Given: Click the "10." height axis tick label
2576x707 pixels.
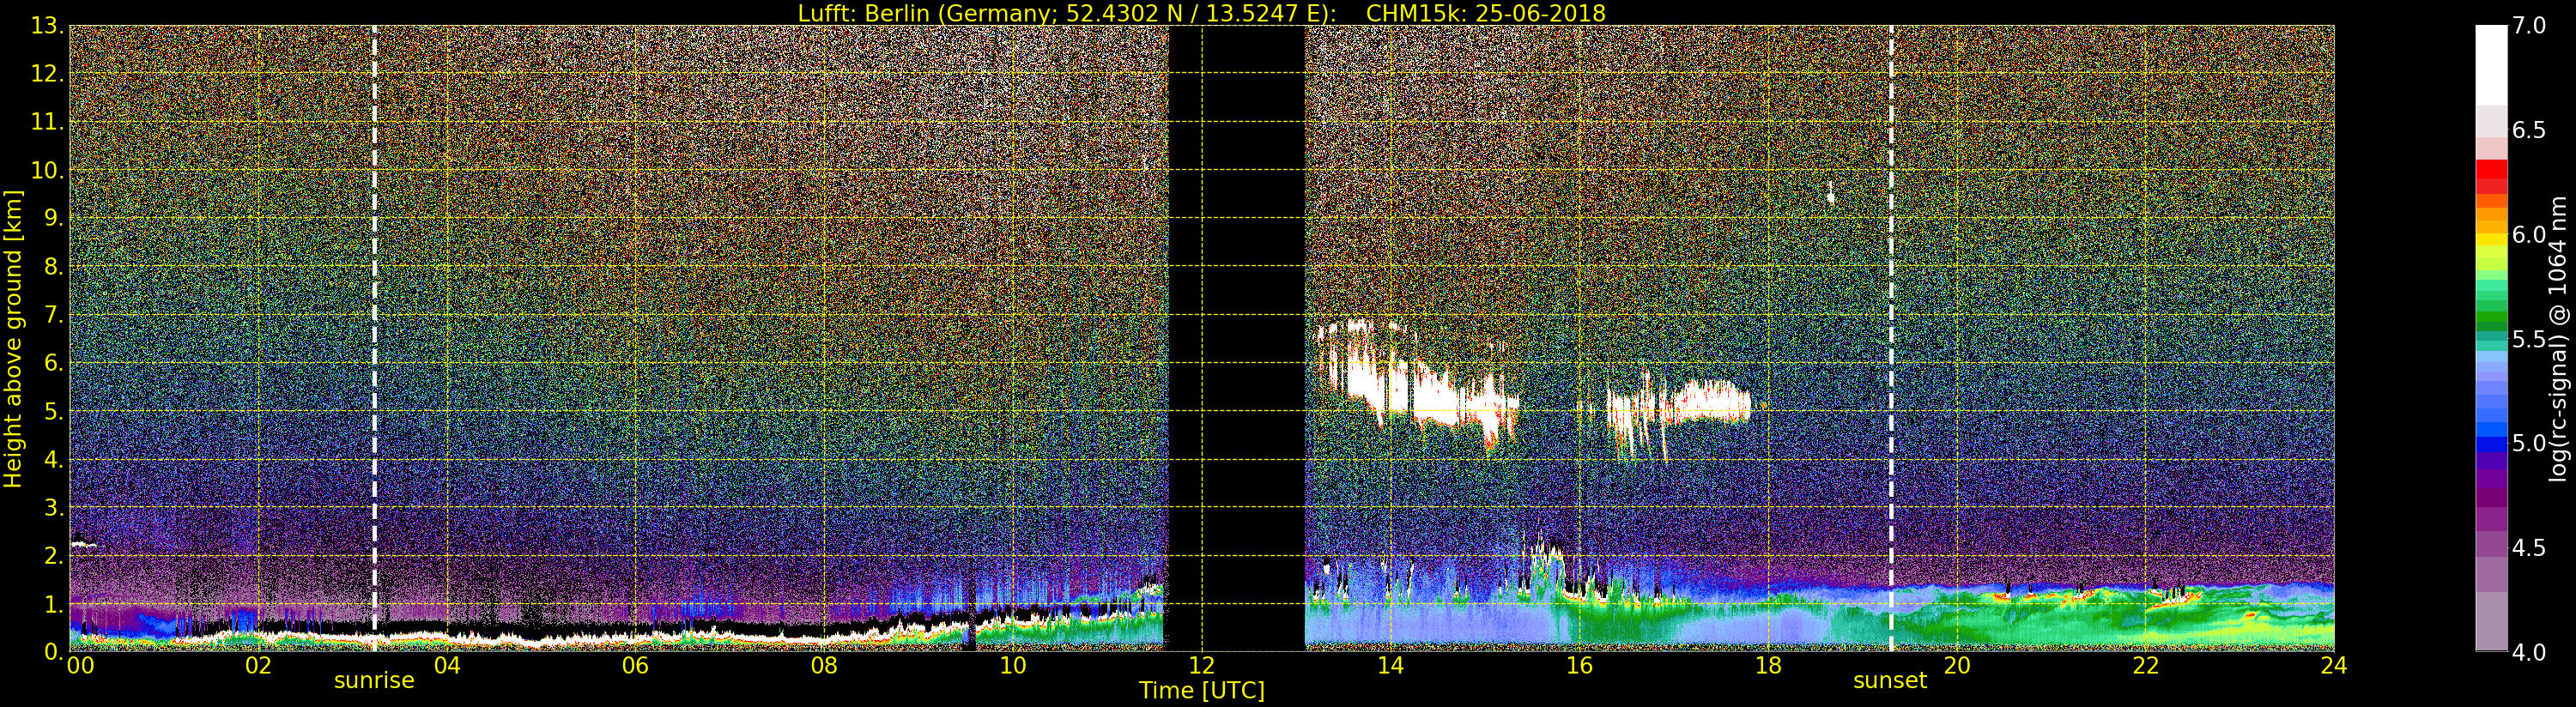Looking at the screenshot, I should click(49, 170).
